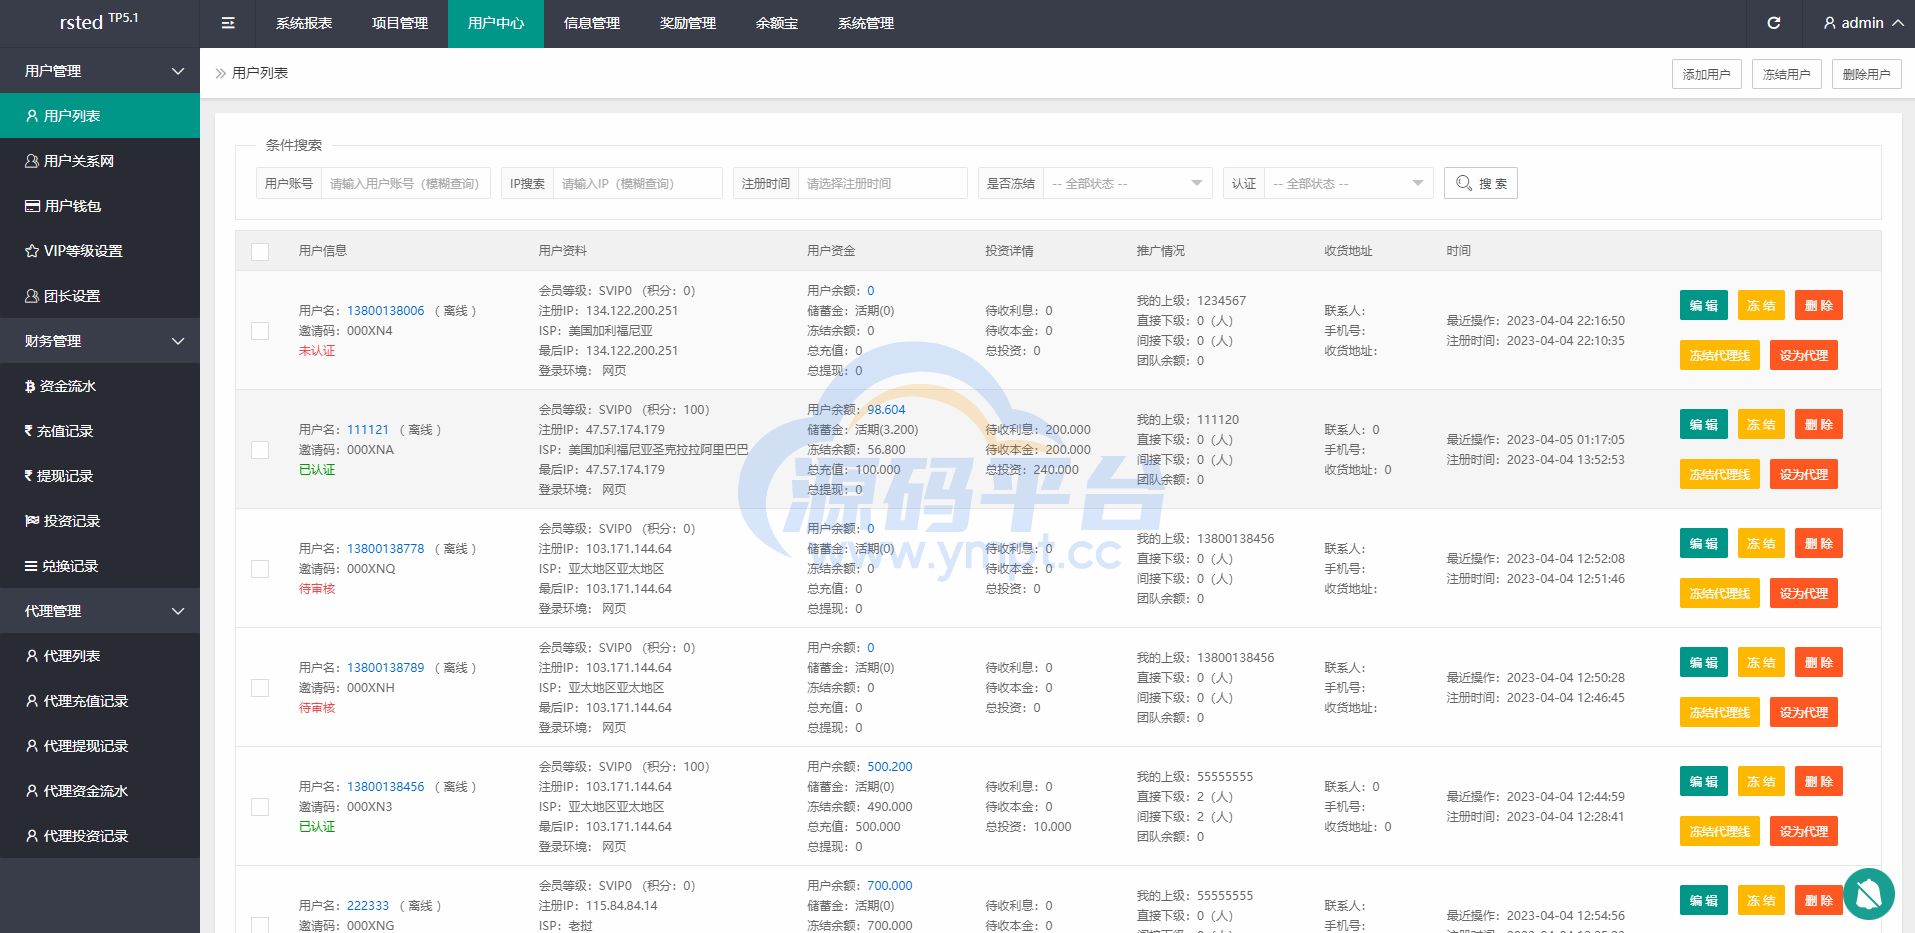
Task: Click the 充值记录 rupee icon
Action: point(29,431)
